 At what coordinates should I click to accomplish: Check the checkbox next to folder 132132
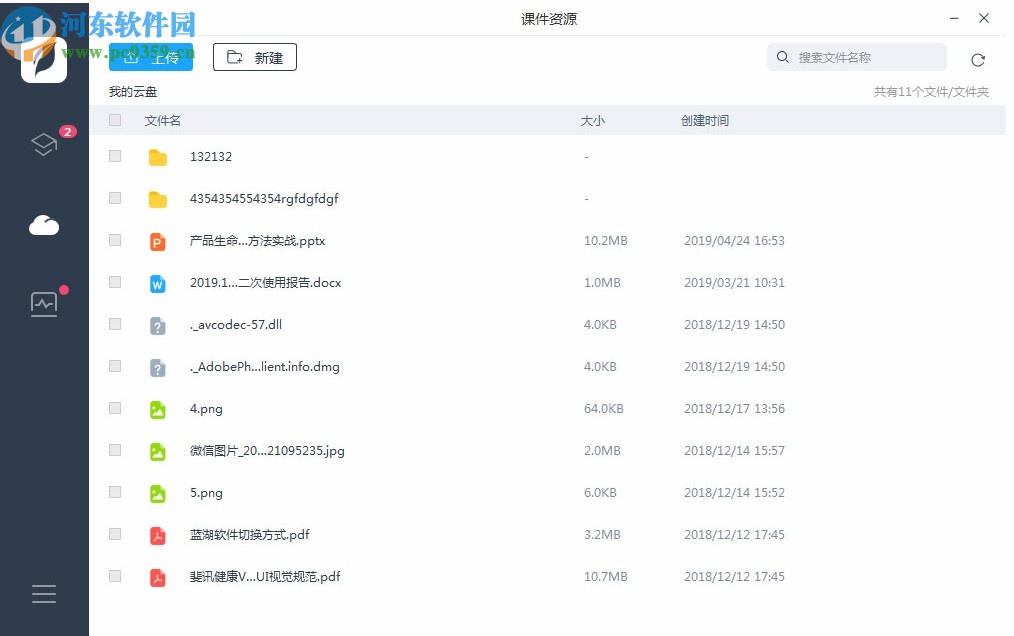114,157
